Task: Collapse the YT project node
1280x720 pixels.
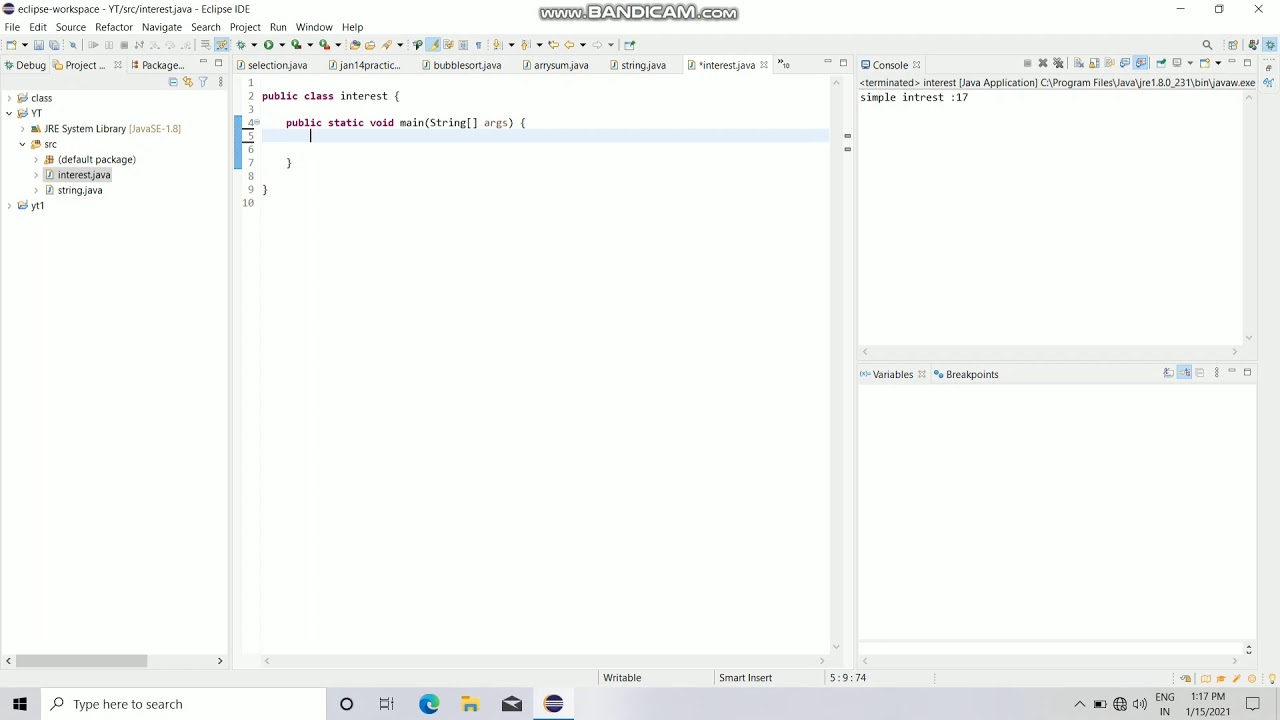Action: [x=9, y=113]
